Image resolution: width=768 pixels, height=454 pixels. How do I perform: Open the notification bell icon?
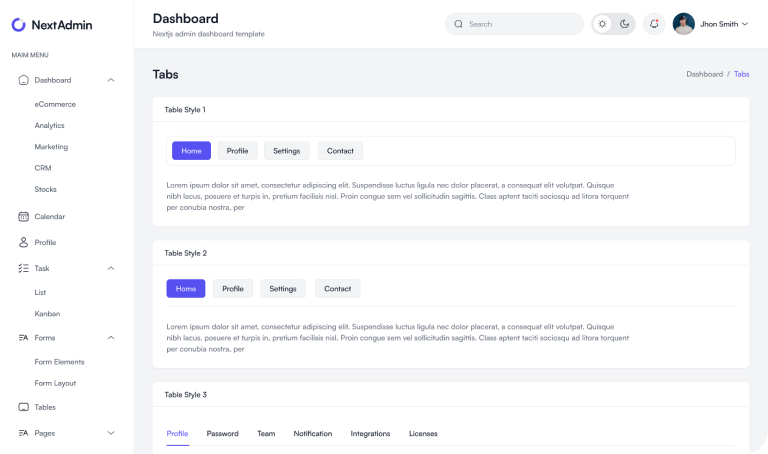coord(654,24)
